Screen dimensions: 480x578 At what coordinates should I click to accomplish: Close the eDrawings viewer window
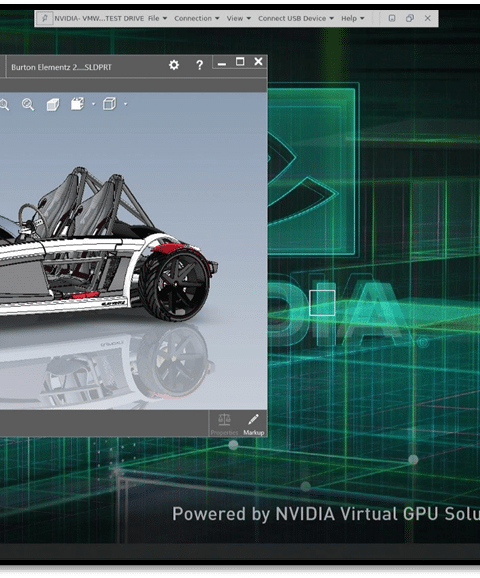pyautogui.click(x=258, y=62)
